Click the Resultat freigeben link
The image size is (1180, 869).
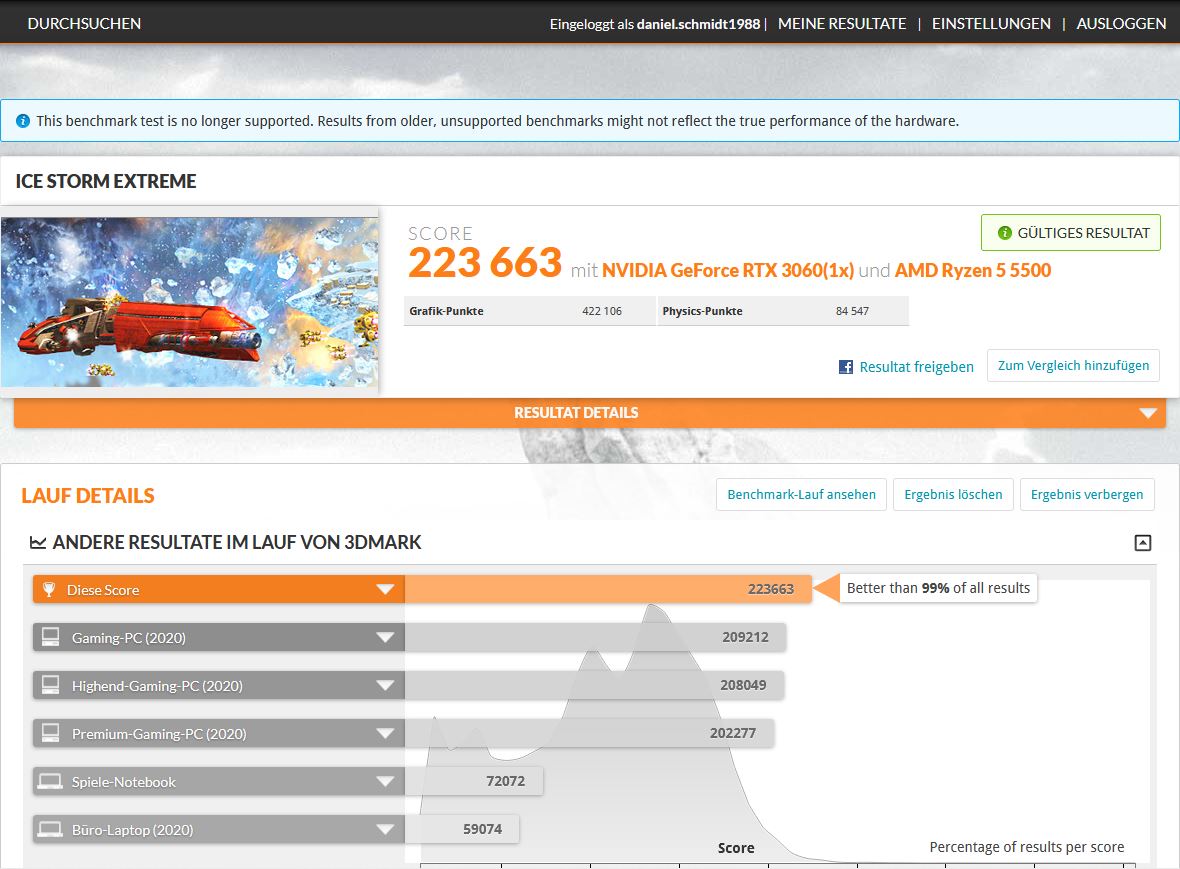(x=917, y=367)
